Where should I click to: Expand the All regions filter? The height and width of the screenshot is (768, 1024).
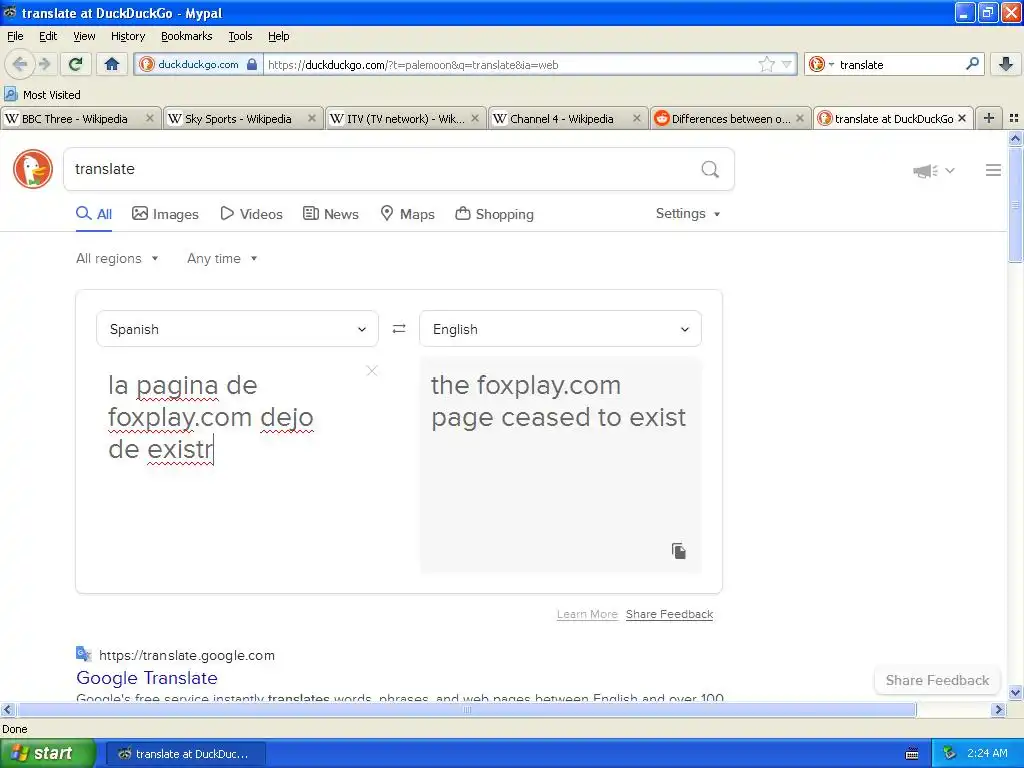pos(118,259)
